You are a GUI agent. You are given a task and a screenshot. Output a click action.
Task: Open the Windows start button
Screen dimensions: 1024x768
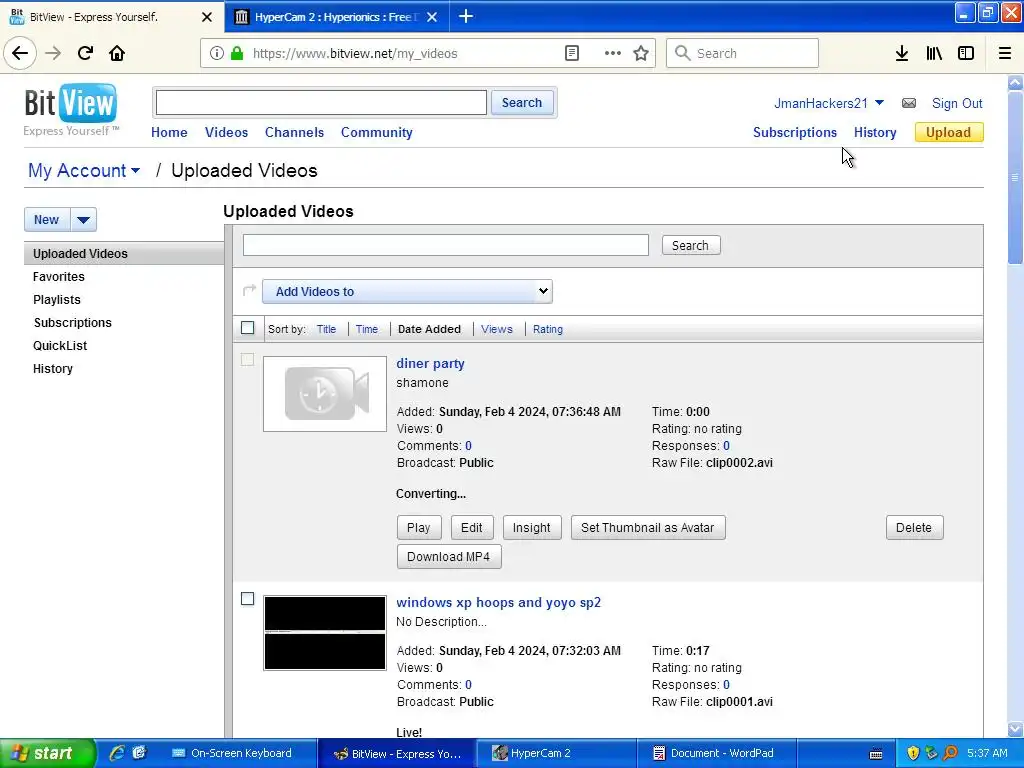click(x=47, y=753)
